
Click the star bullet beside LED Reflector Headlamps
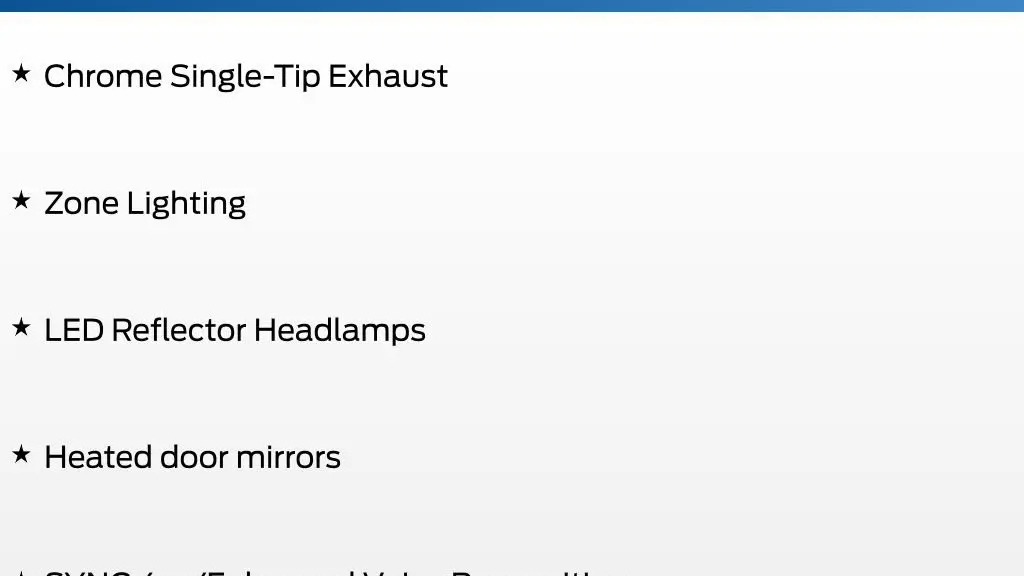point(21,327)
